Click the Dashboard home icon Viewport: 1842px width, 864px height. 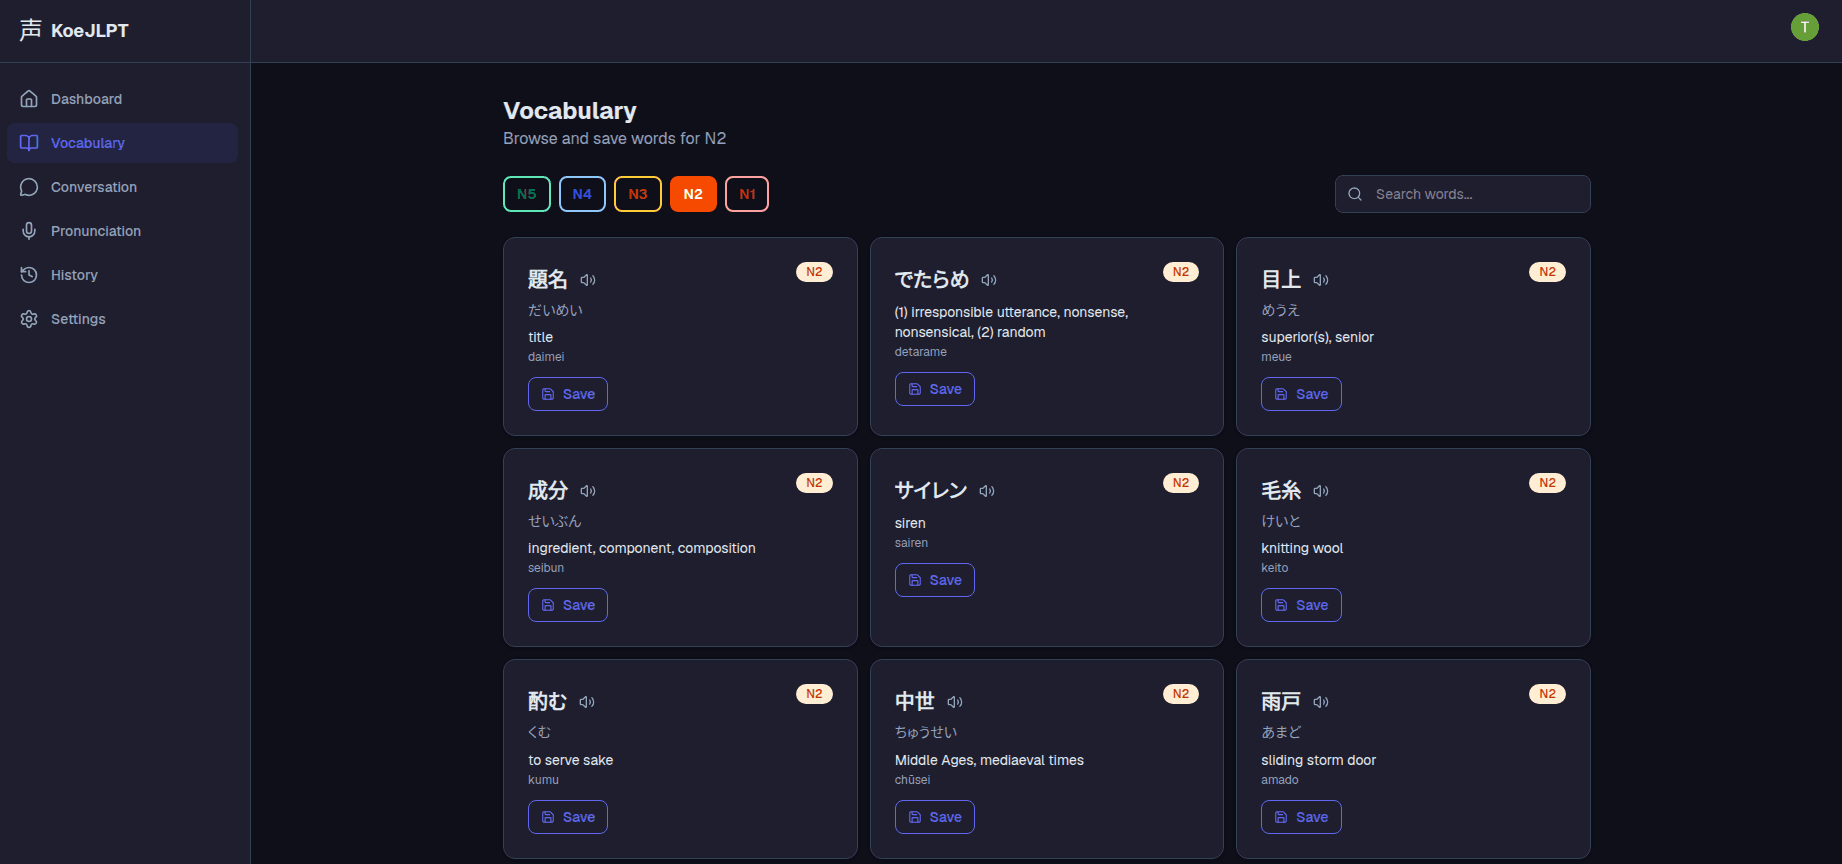[29, 99]
